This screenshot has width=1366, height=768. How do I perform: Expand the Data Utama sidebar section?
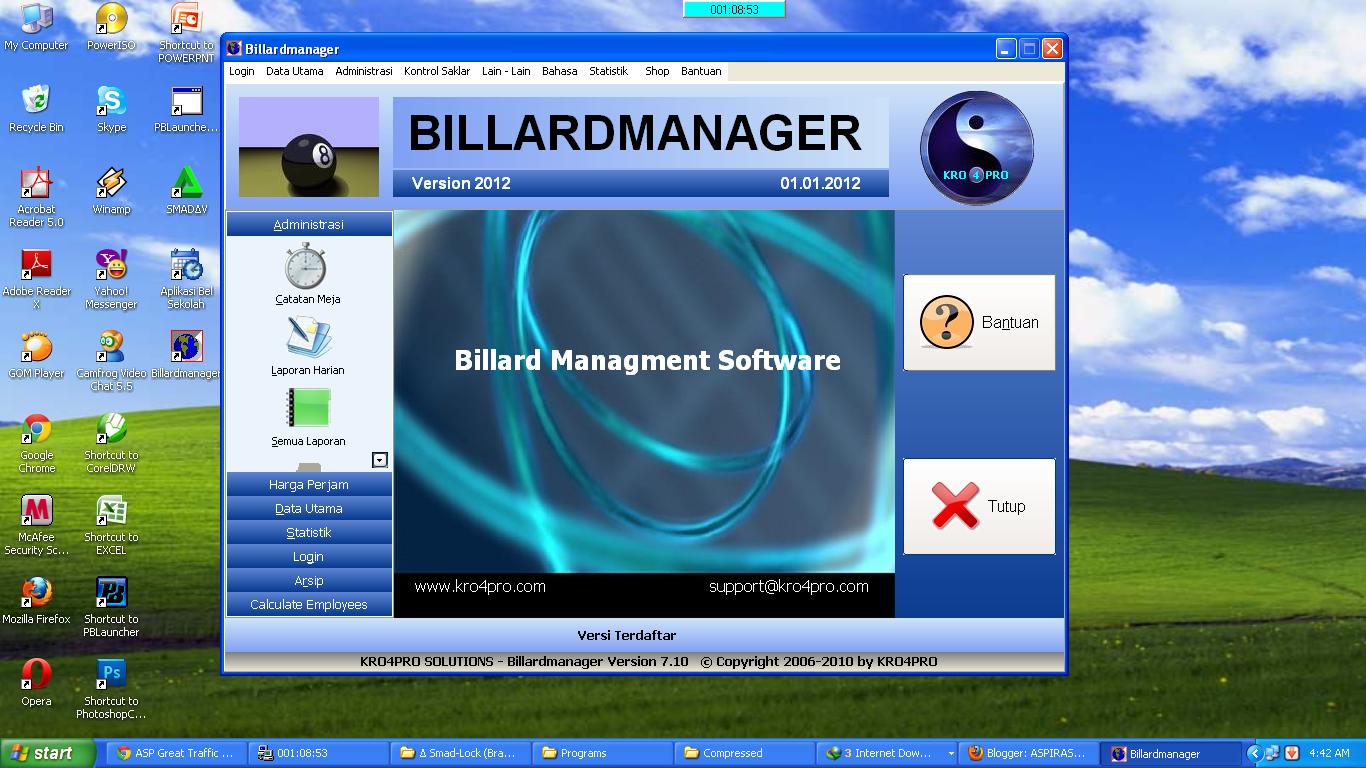pyautogui.click(x=309, y=508)
